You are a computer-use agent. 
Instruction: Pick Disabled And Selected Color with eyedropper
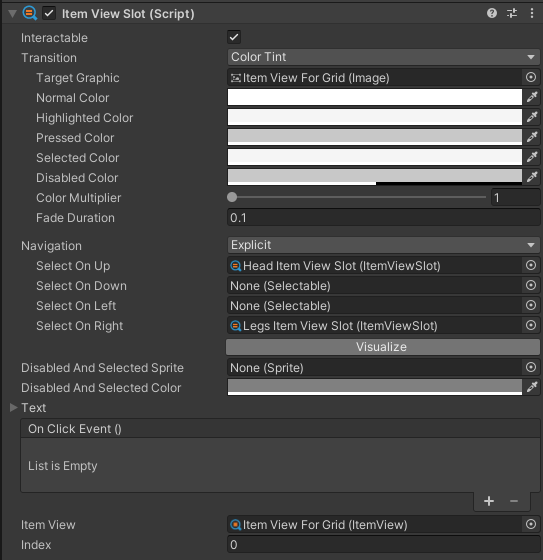click(x=532, y=387)
